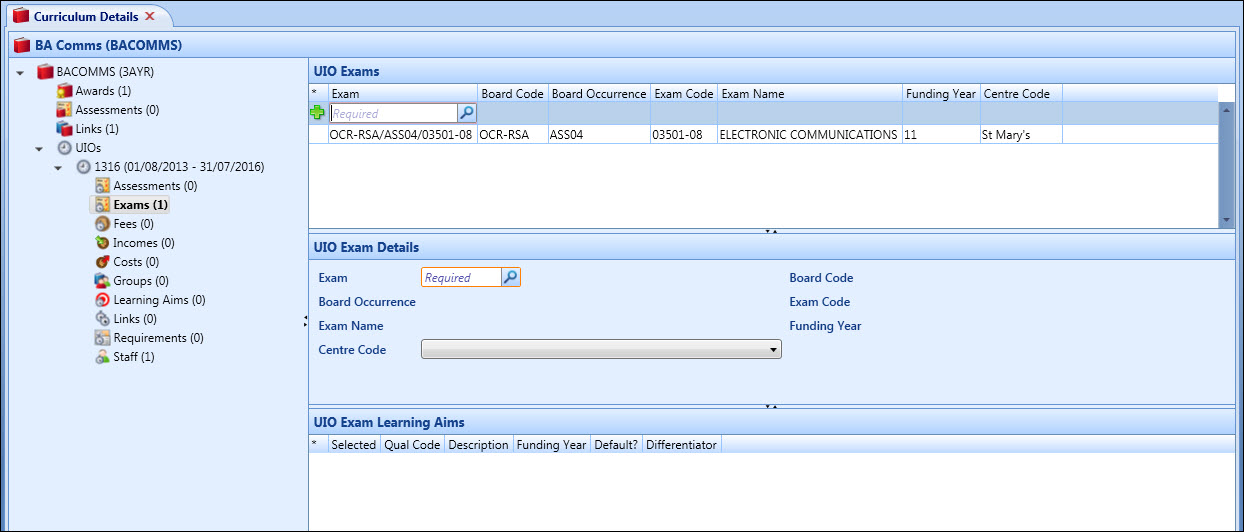This screenshot has width=1244, height=532.
Task: Click the Links (0) chain icon under 1316
Action: [102, 319]
